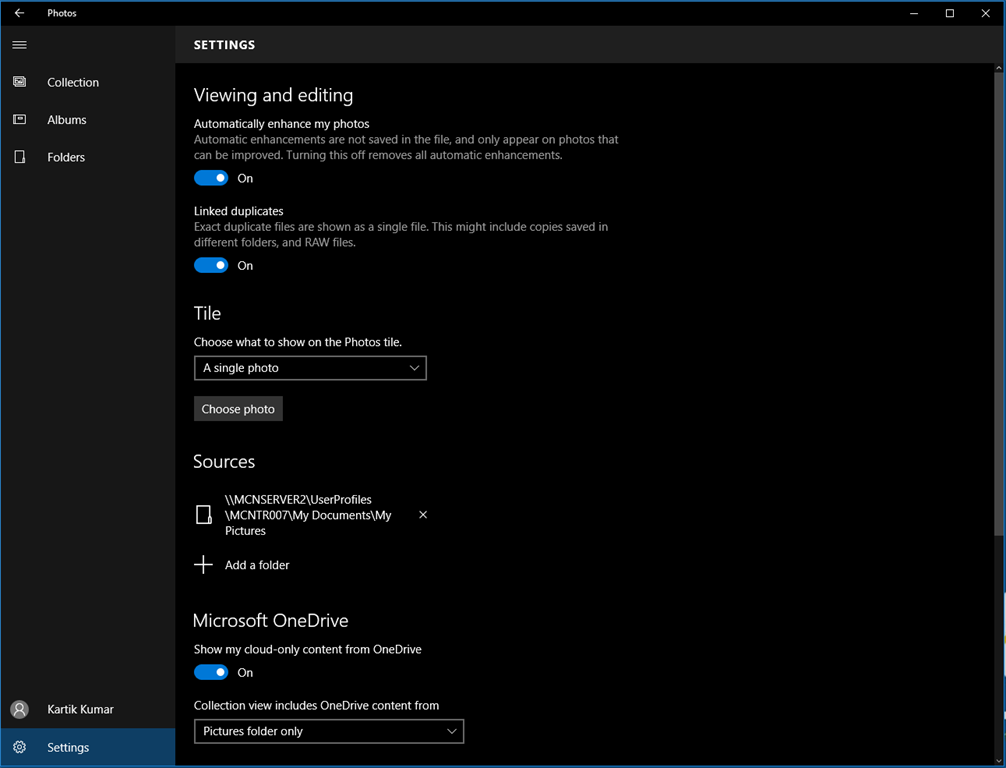This screenshot has width=1006, height=768.
Task: Turn off Linked duplicates toggle
Action: (x=211, y=265)
